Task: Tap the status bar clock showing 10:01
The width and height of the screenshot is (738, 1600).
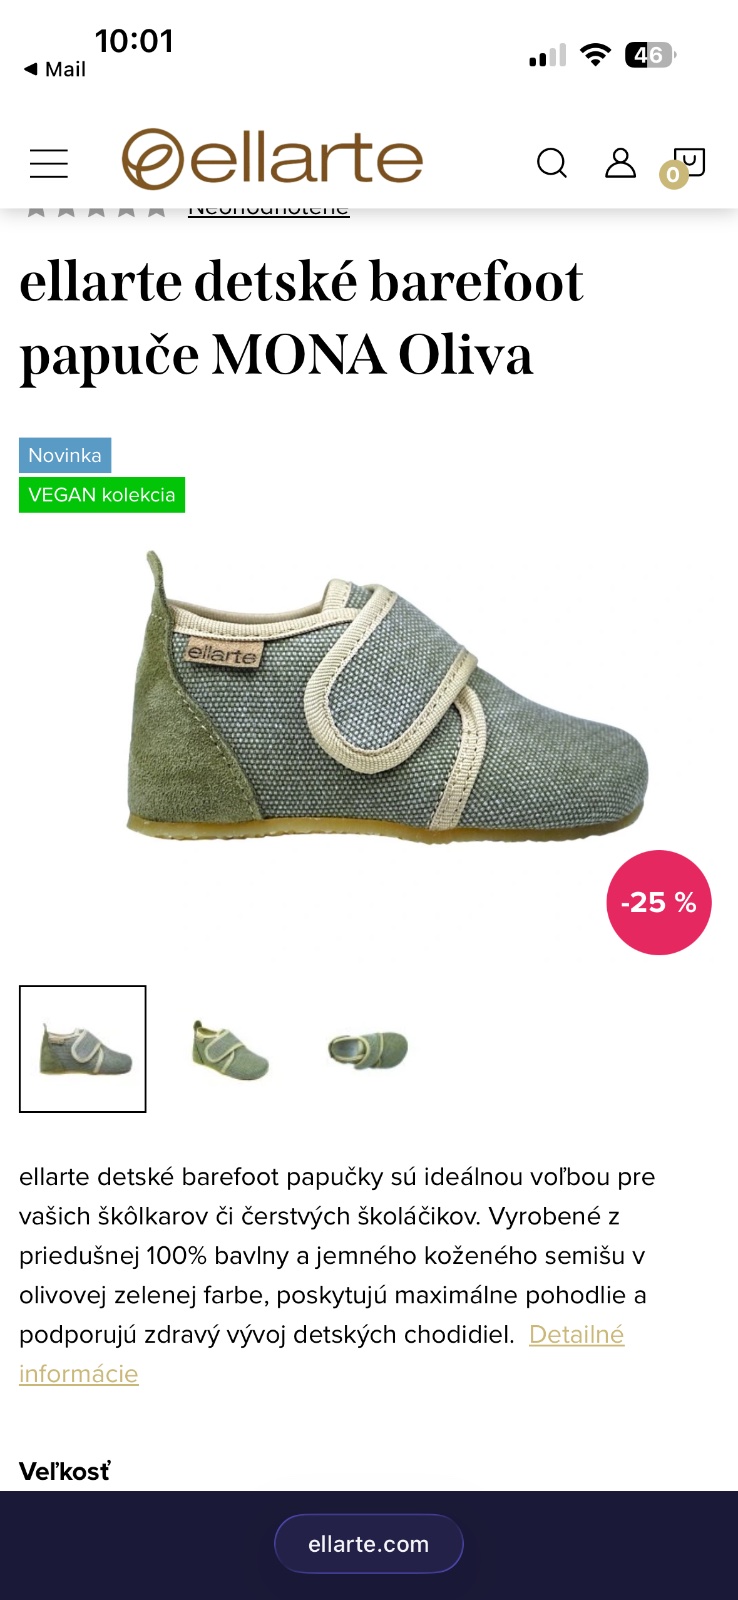Action: click(134, 41)
